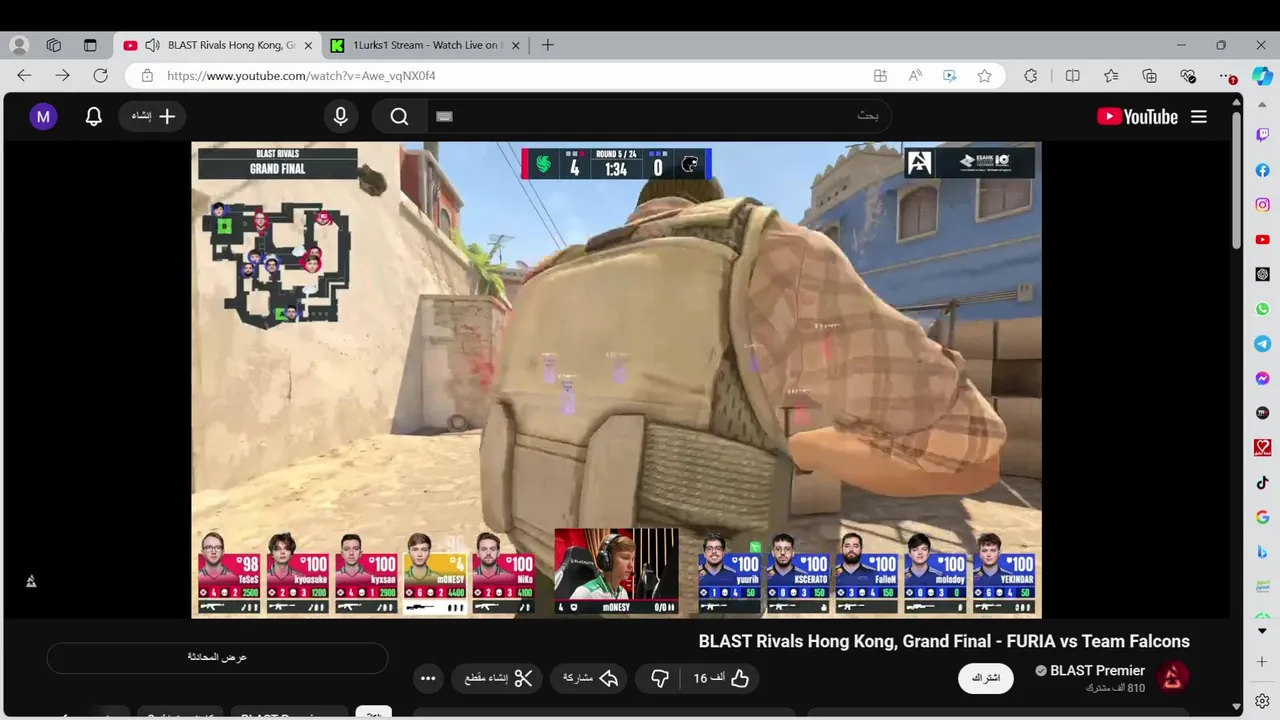Screen dimensions: 1280x720
Task: Expand more sidebar apps arrow
Action: (1262, 631)
